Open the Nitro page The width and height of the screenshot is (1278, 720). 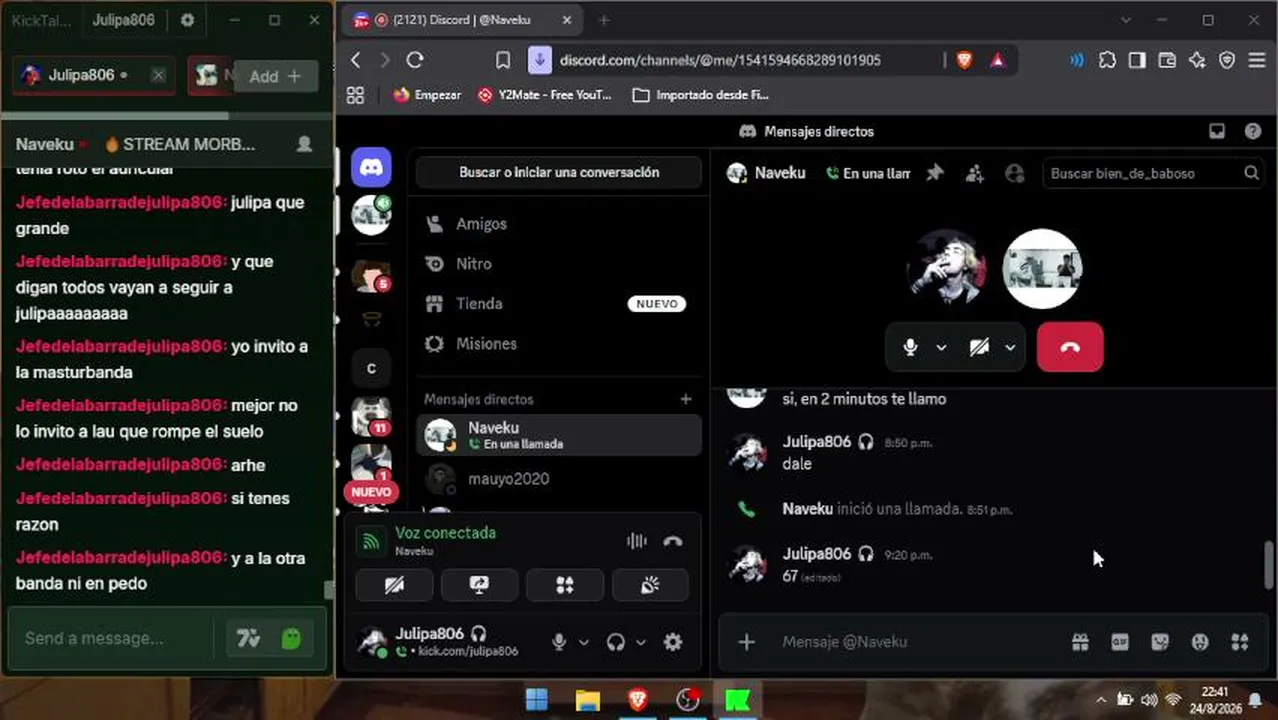click(x=558, y=264)
